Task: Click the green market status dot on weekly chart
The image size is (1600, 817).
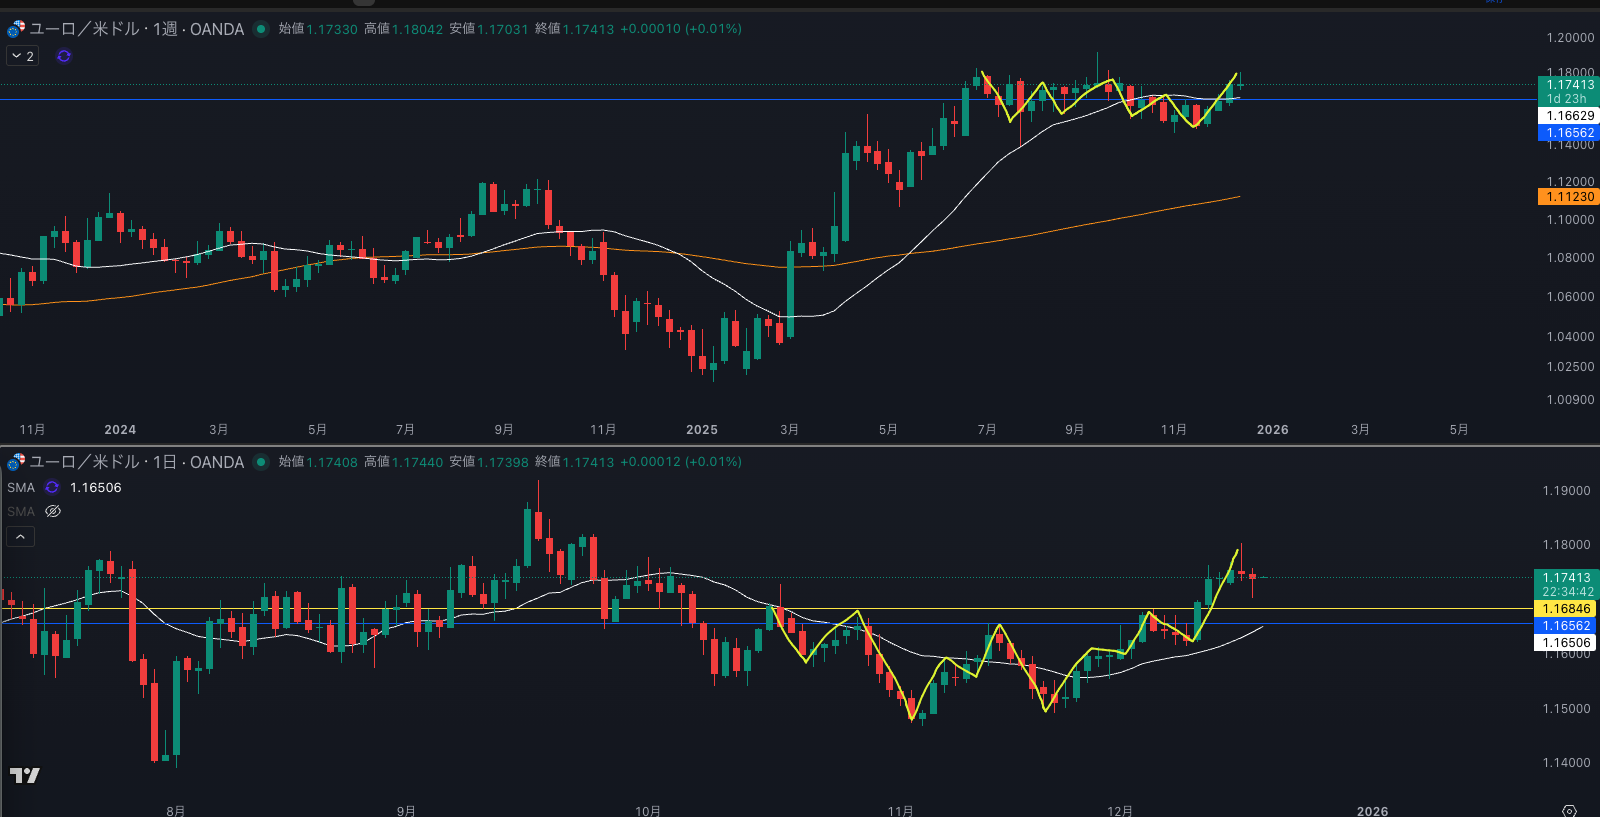Action: pos(261,29)
